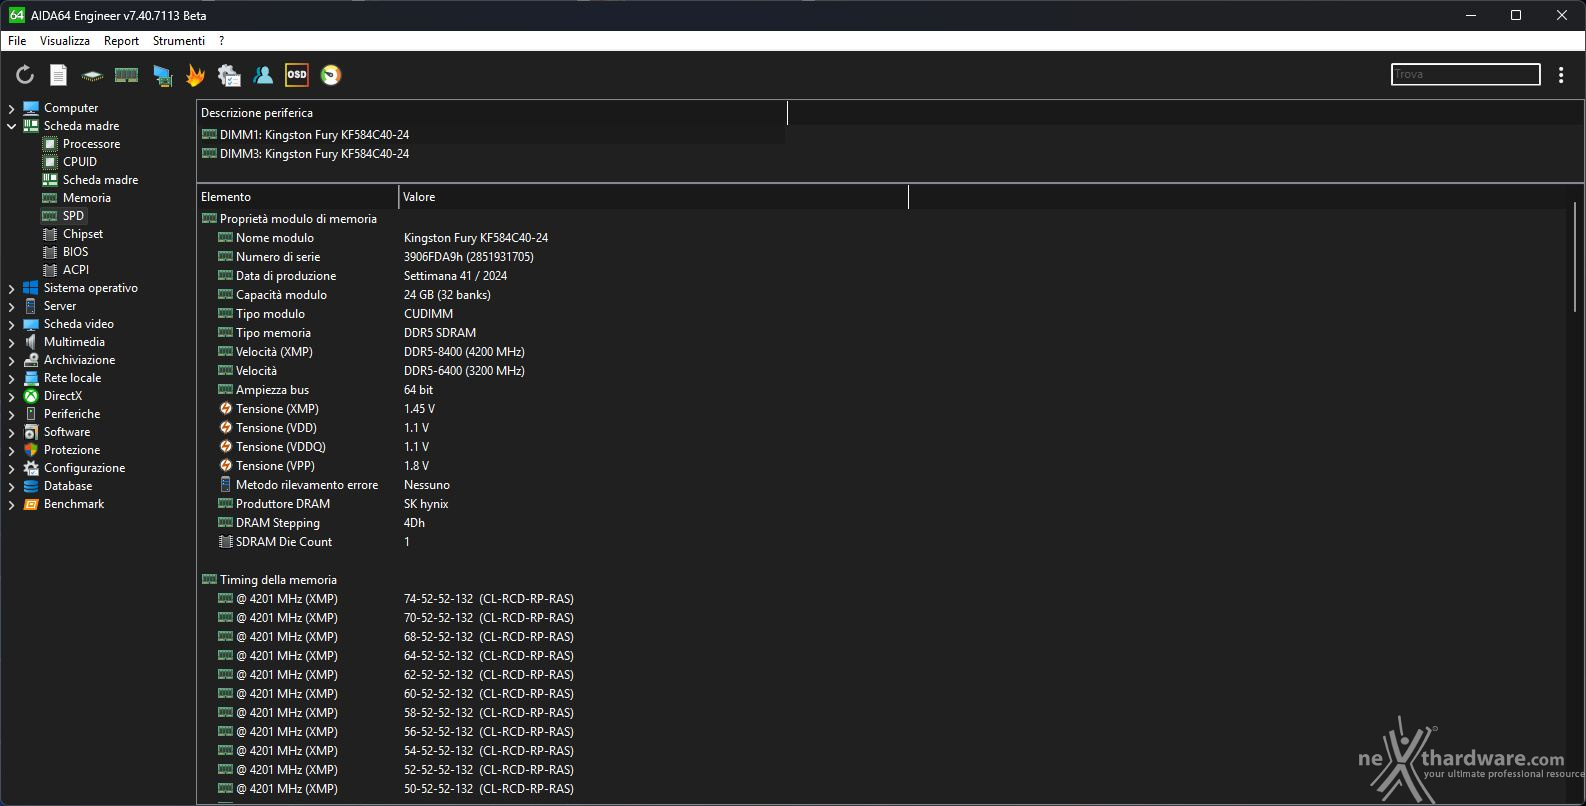Collapse the Scheda madre tree node
The height and width of the screenshot is (806, 1586).
(11, 126)
